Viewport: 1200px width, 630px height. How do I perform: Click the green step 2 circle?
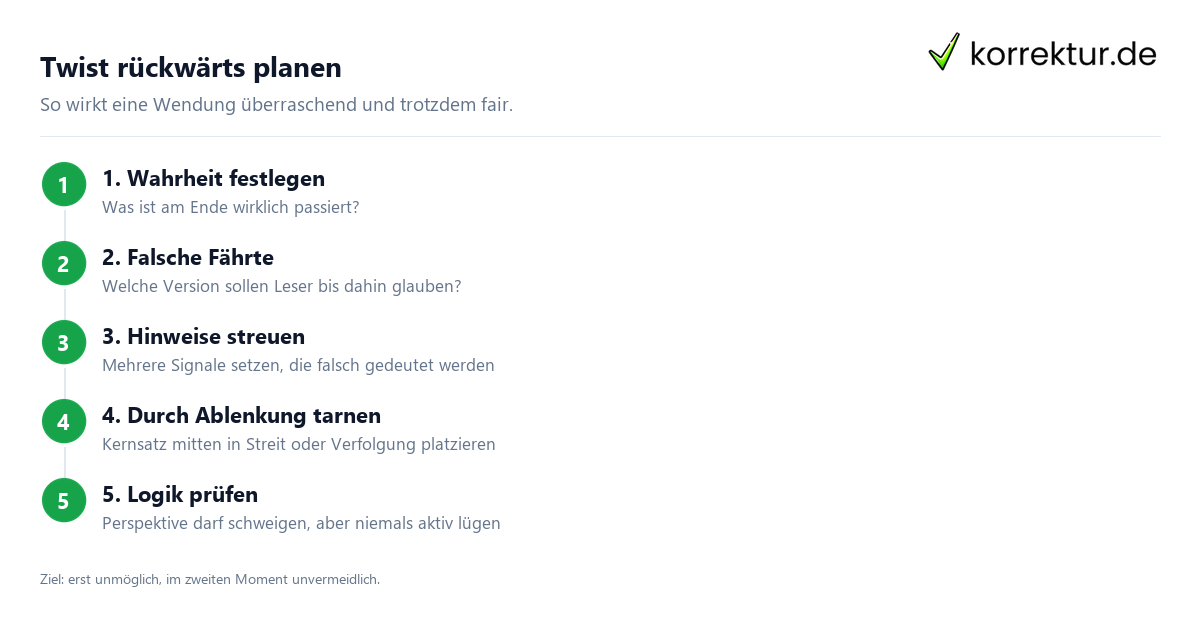click(x=64, y=264)
